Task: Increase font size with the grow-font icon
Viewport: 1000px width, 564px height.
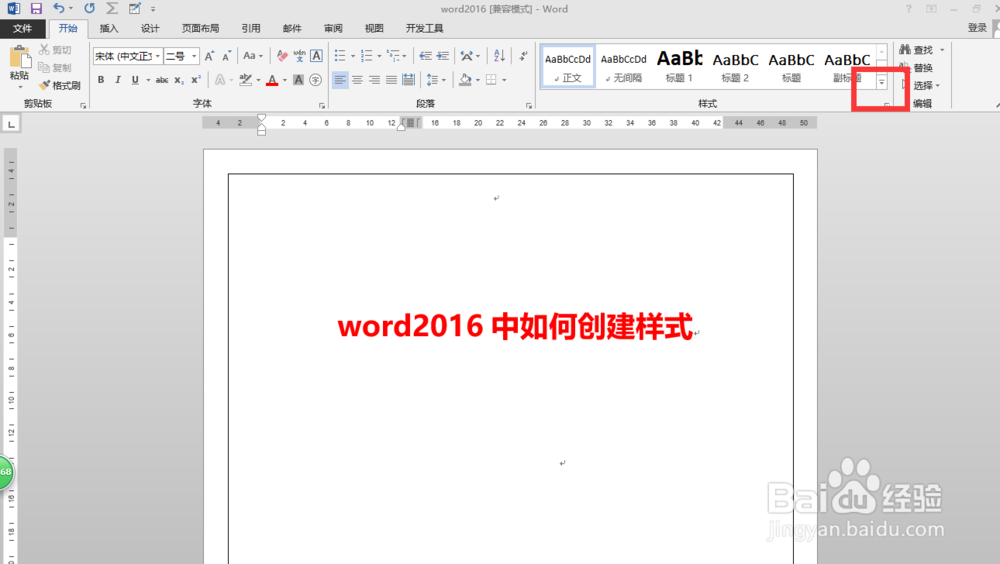Action: tap(209, 56)
